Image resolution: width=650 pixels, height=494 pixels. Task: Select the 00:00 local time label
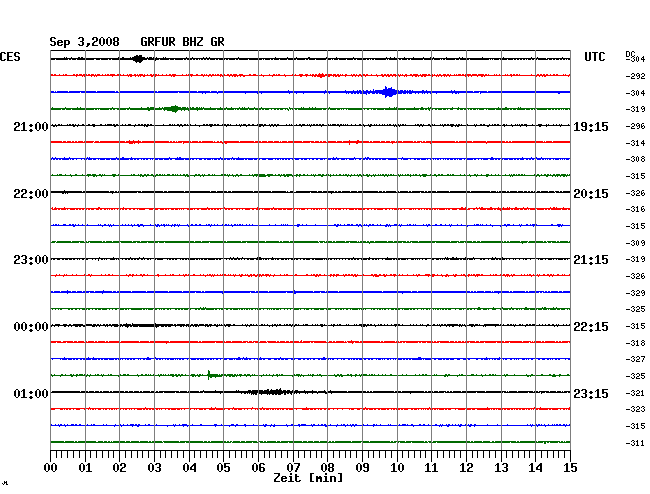(31, 327)
